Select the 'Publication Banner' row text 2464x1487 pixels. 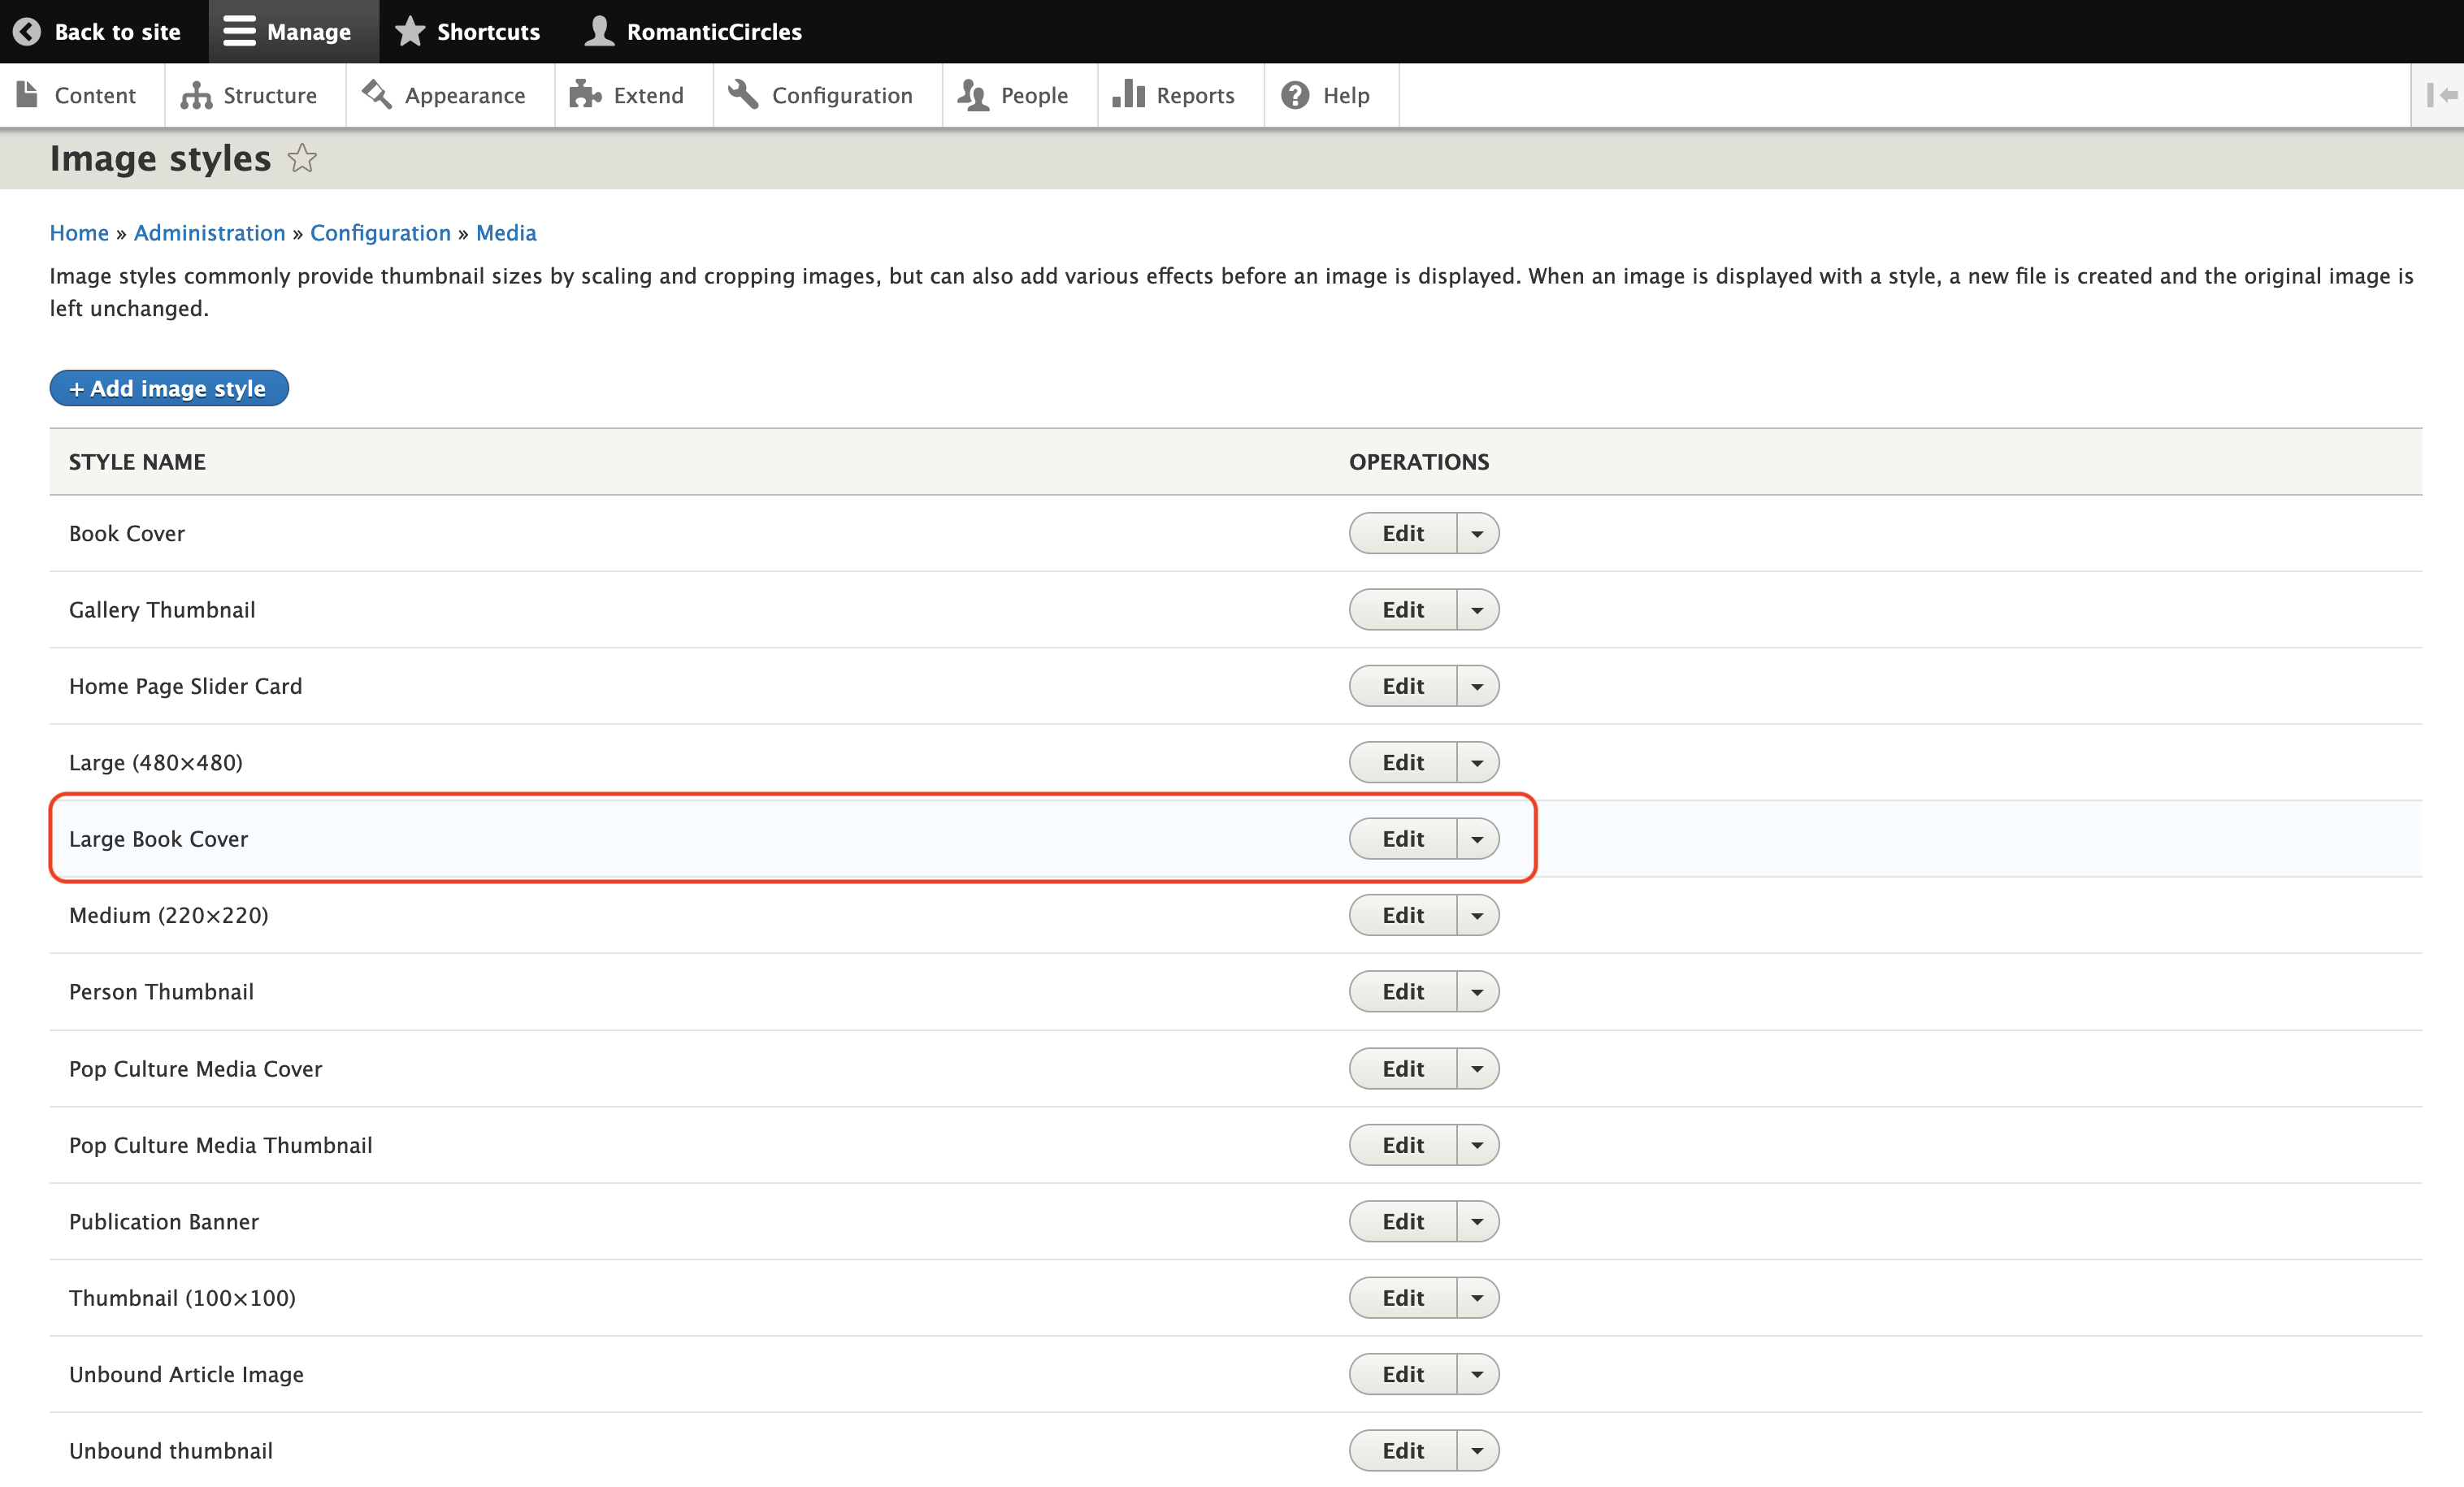pyautogui.click(x=164, y=1221)
